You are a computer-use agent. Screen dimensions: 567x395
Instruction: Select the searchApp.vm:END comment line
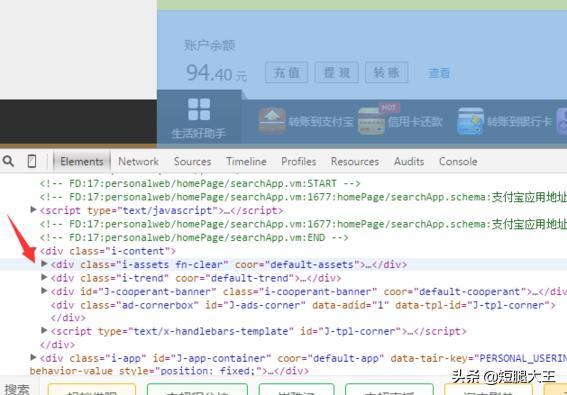click(x=194, y=238)
